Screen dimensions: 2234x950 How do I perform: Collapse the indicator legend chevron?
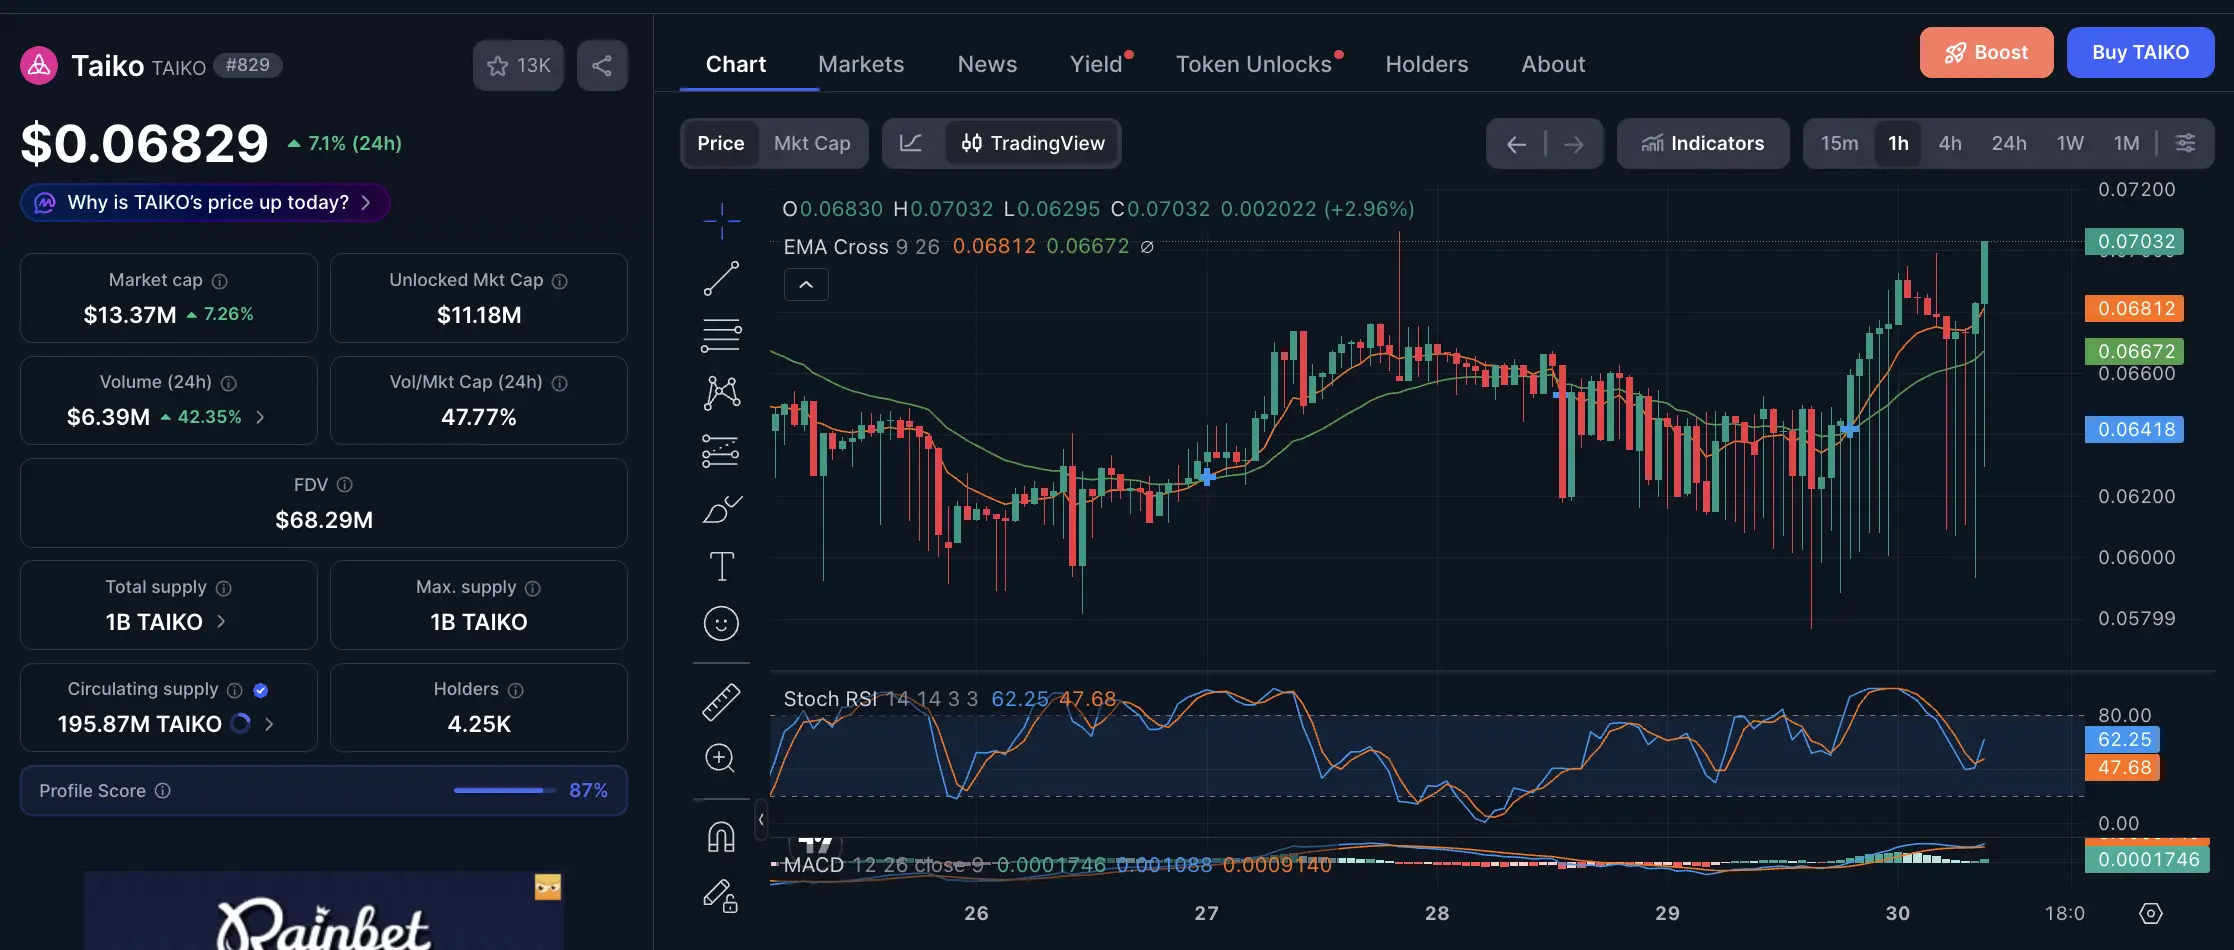point(806,285)
